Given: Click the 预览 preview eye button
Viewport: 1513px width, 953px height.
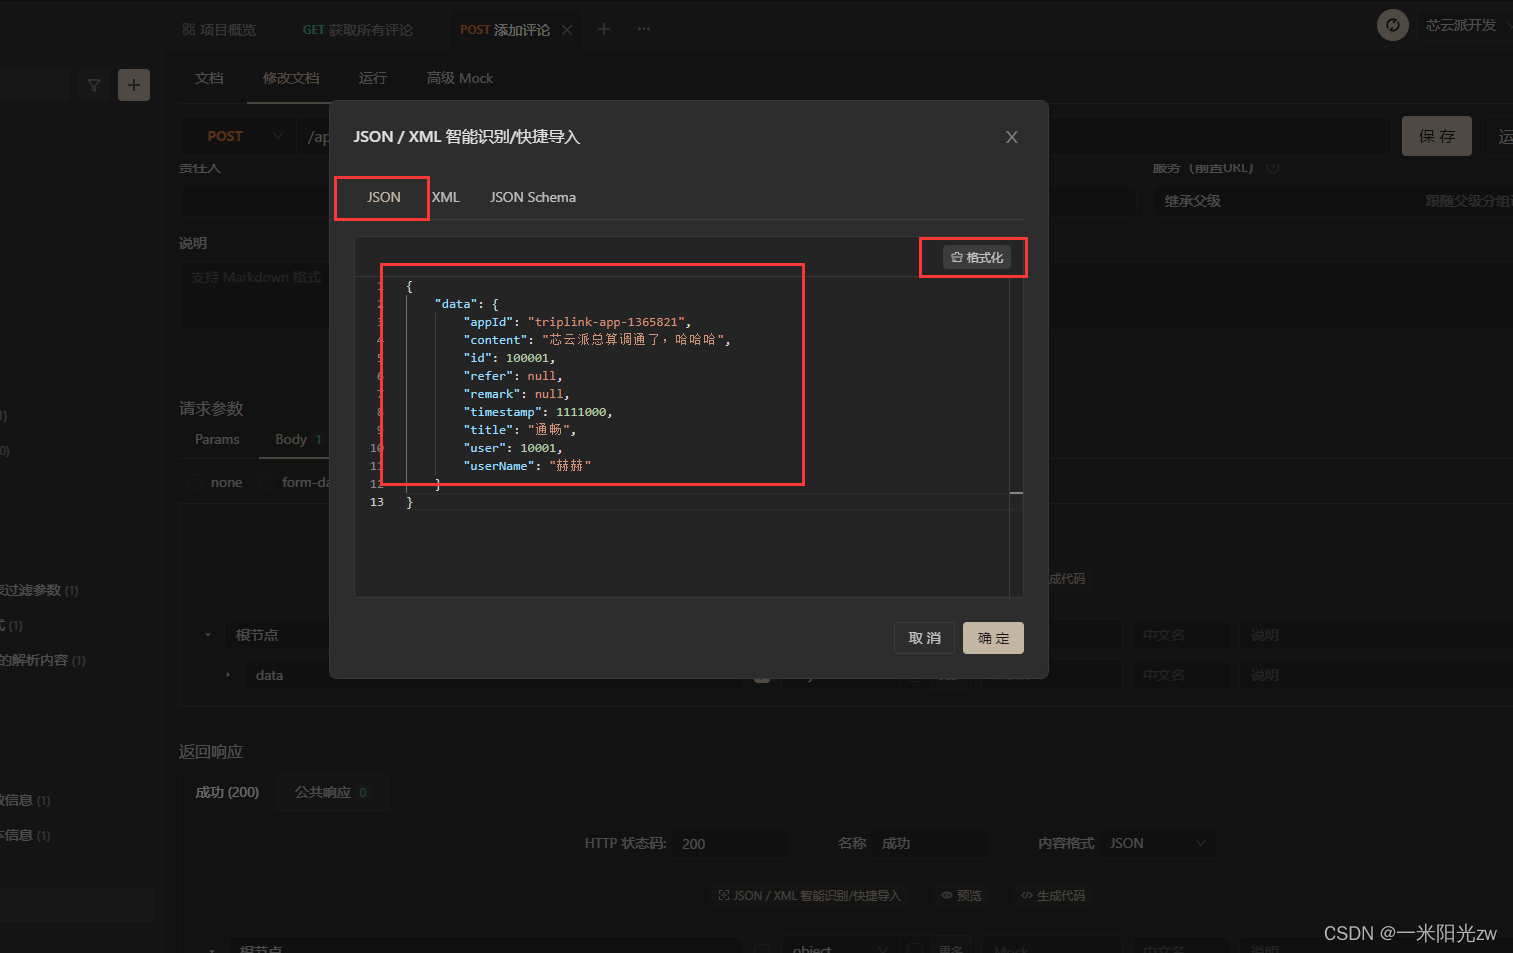Looking at the screenshot, I should [x=962, y=895].
